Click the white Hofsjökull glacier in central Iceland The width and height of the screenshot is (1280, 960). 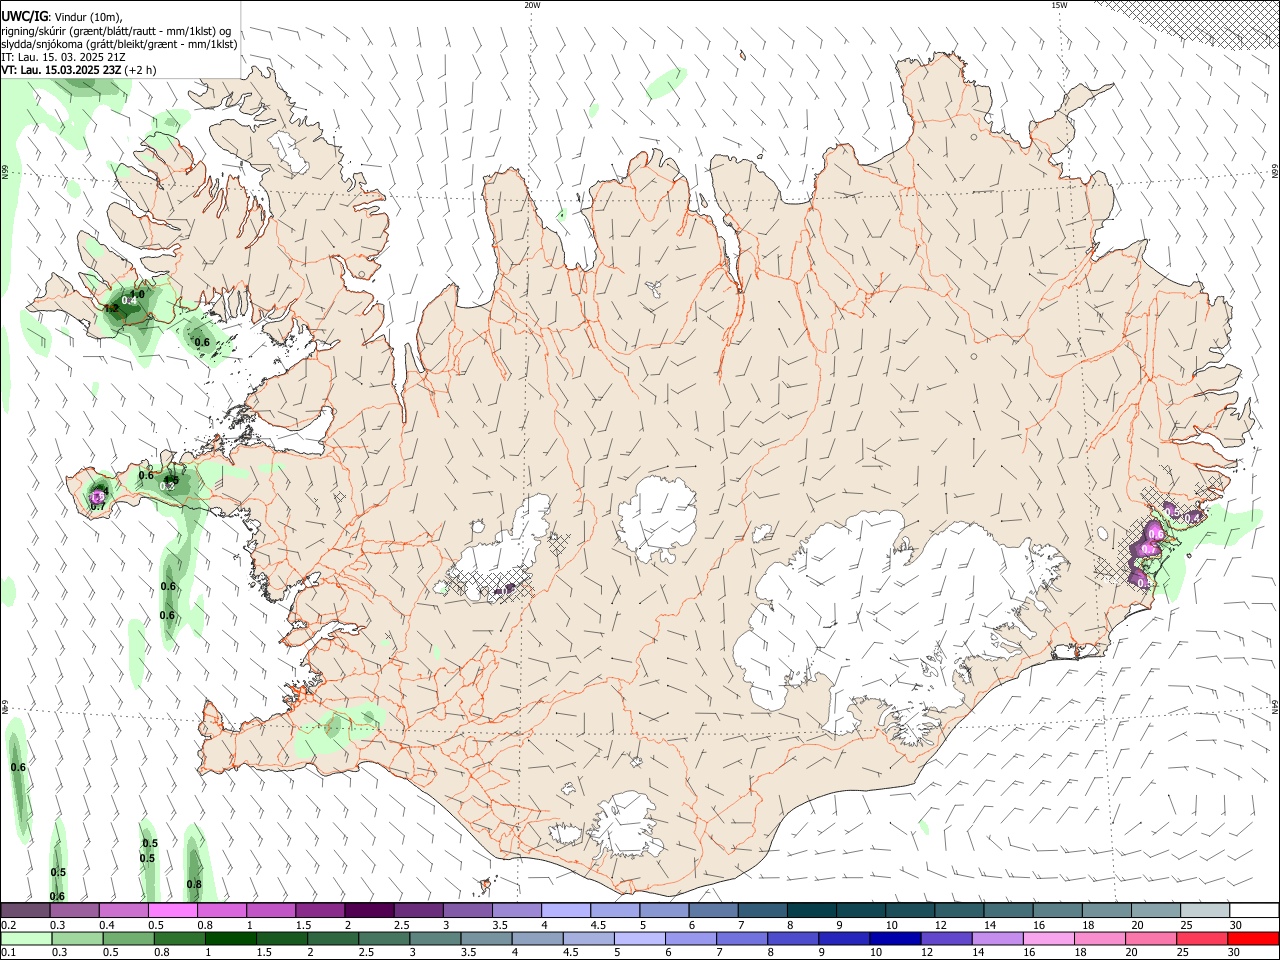point(658,518)
